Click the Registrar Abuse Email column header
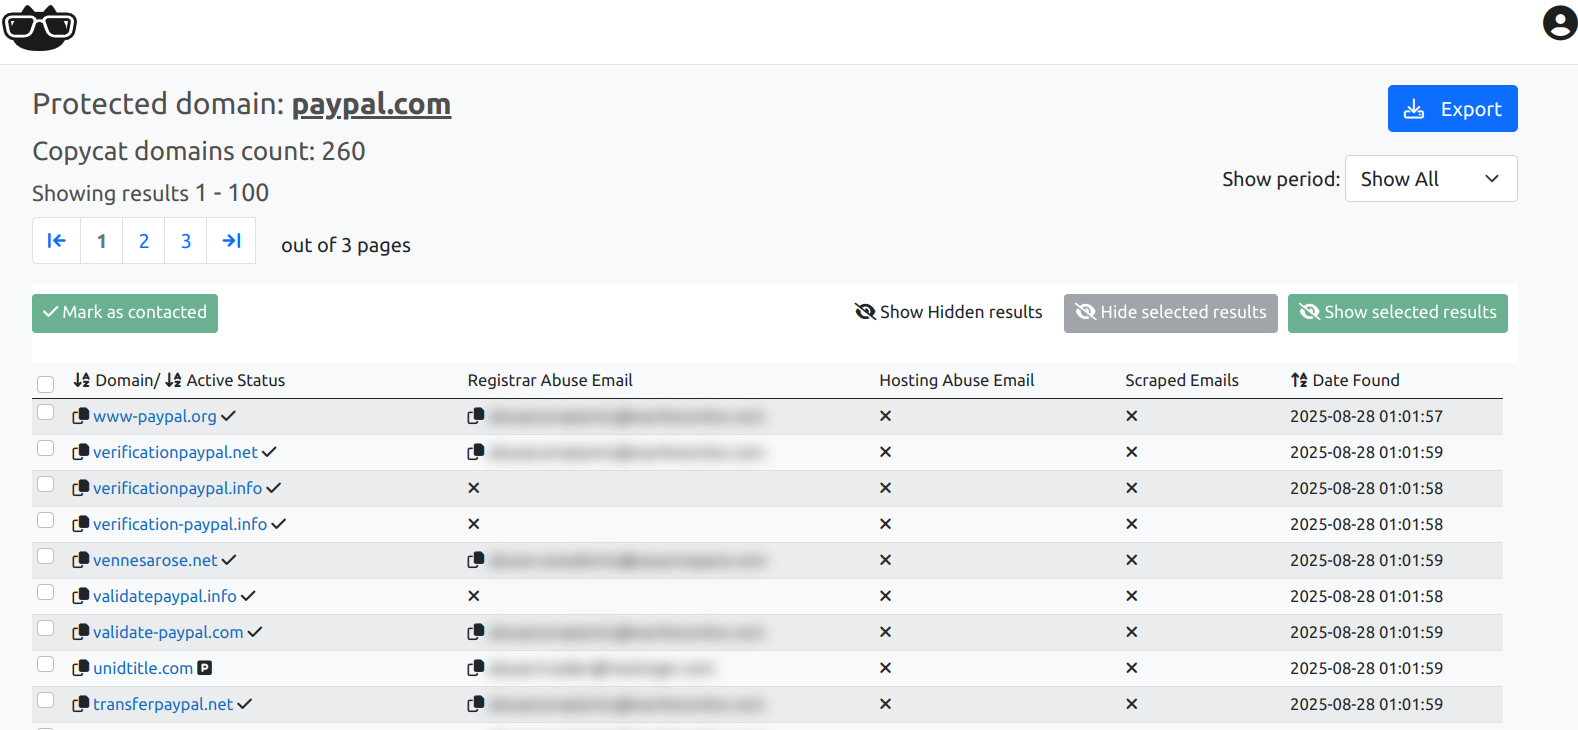Screen dimensions: 1578x730 [550, 380]
